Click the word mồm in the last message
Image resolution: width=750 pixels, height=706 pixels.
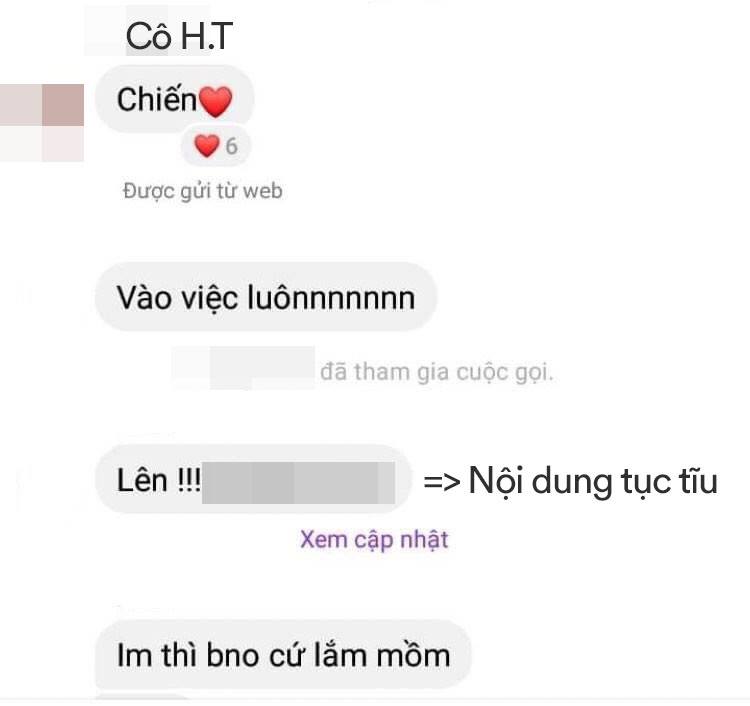pos(413,655)
